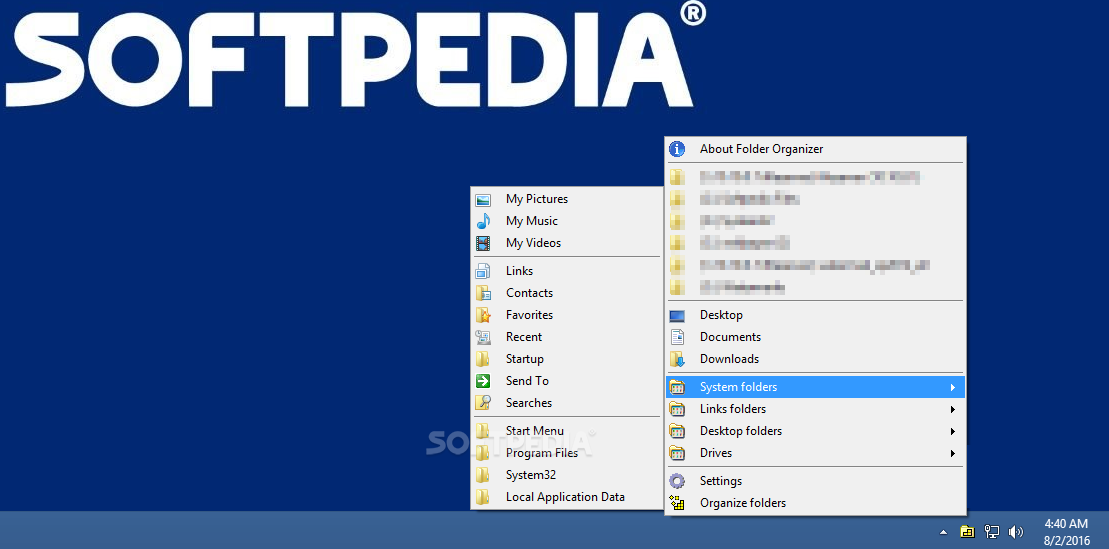Click the volume speaker tray icon

[1016, 531]
